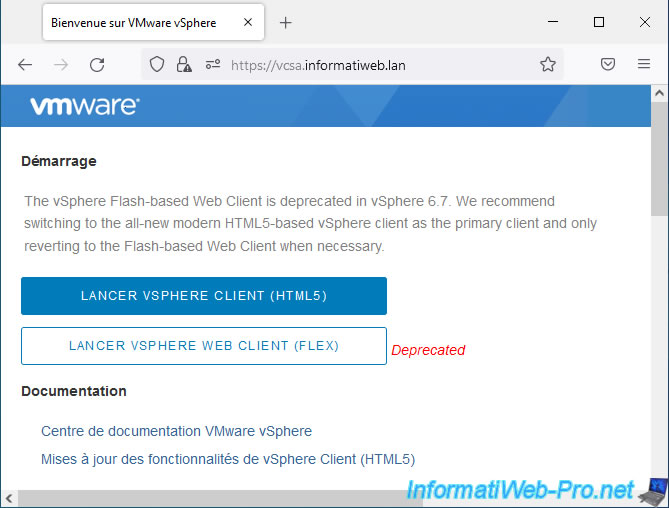Close the browser window

click(645, 22)
